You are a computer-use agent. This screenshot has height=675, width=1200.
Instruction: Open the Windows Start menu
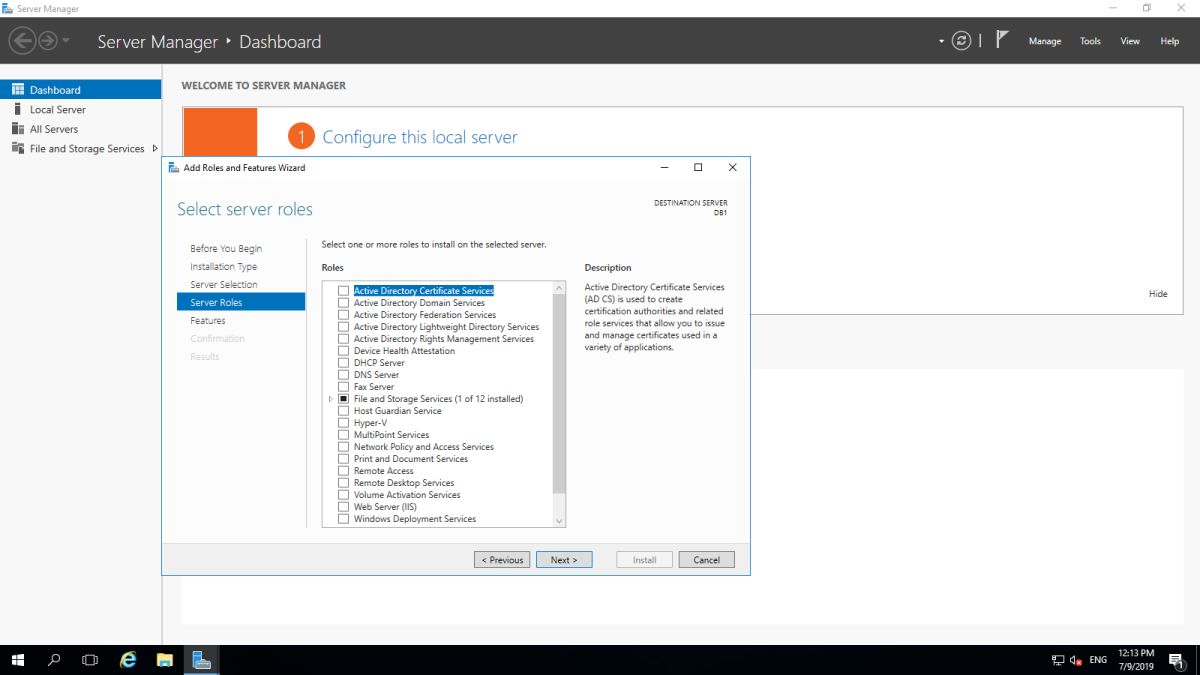tap(18, 660)
